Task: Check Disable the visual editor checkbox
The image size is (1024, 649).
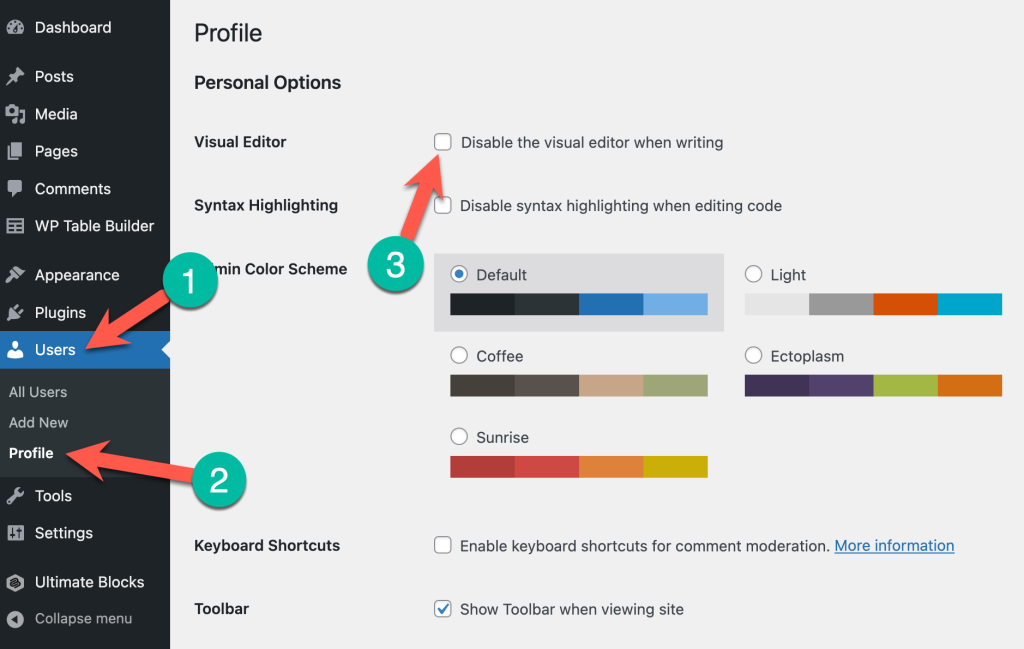Action: point(443,142)
